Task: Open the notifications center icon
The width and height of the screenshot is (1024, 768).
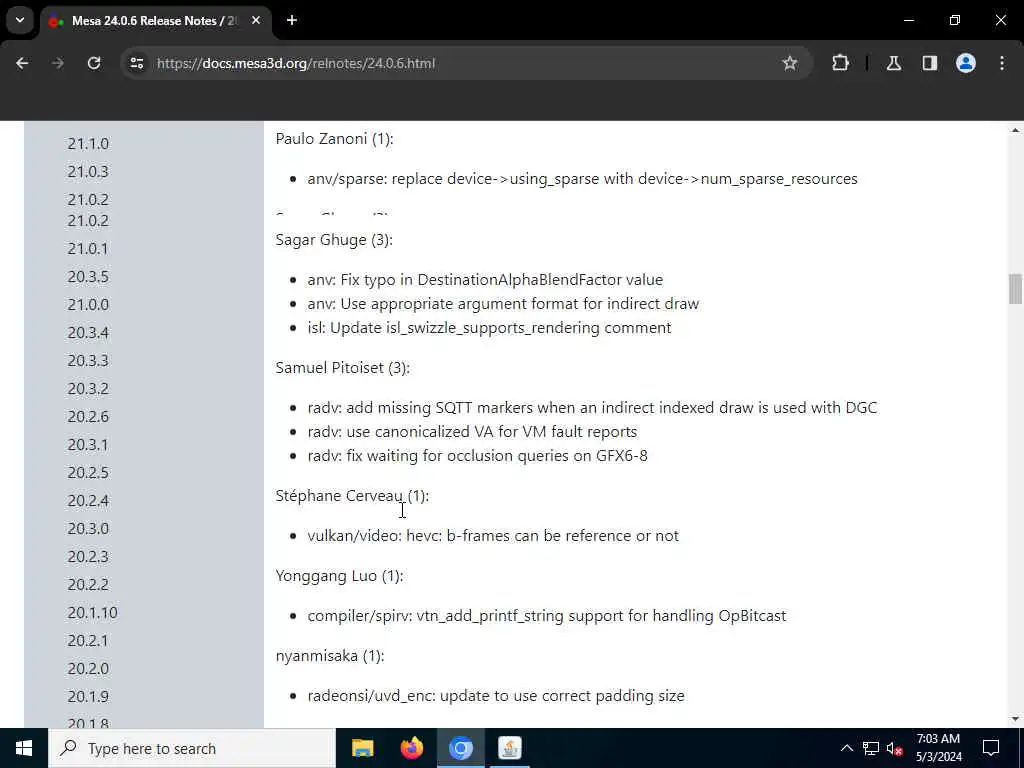Action: pyautogui.click(x=991, y=748)
